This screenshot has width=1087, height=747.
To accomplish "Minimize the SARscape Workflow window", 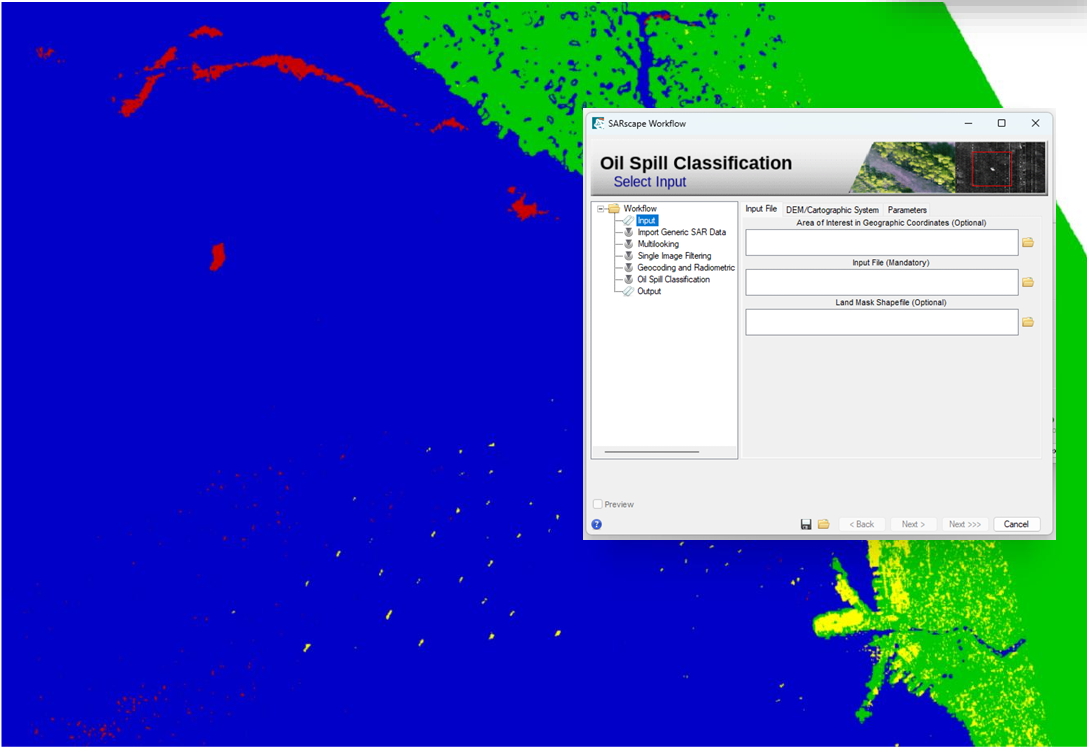I will click(x=968, y=123).
